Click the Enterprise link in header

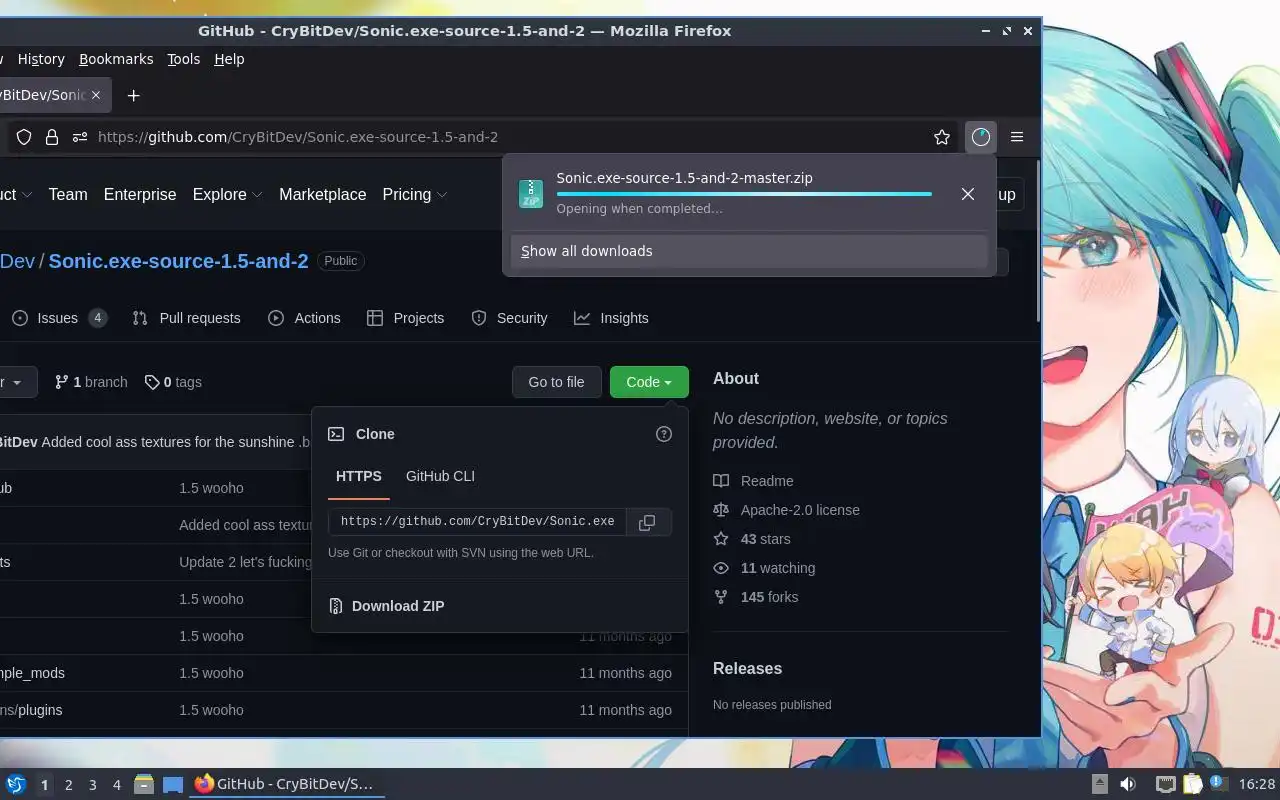[x=140, y=194]
